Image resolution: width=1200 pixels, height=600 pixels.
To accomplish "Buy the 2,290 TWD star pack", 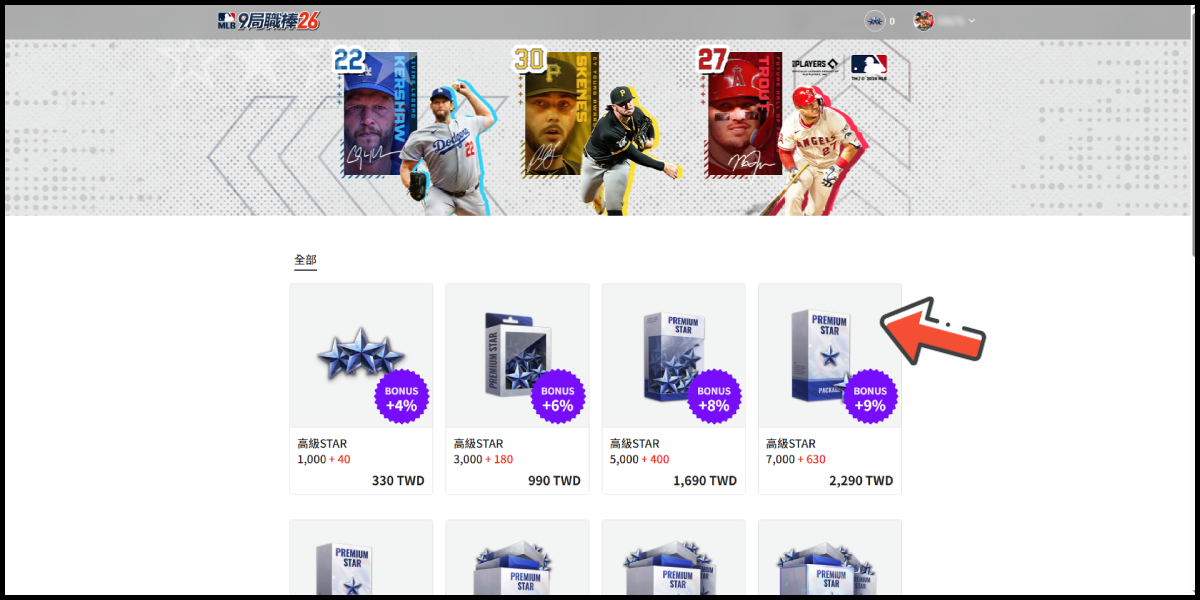I will tap(861, 481).
